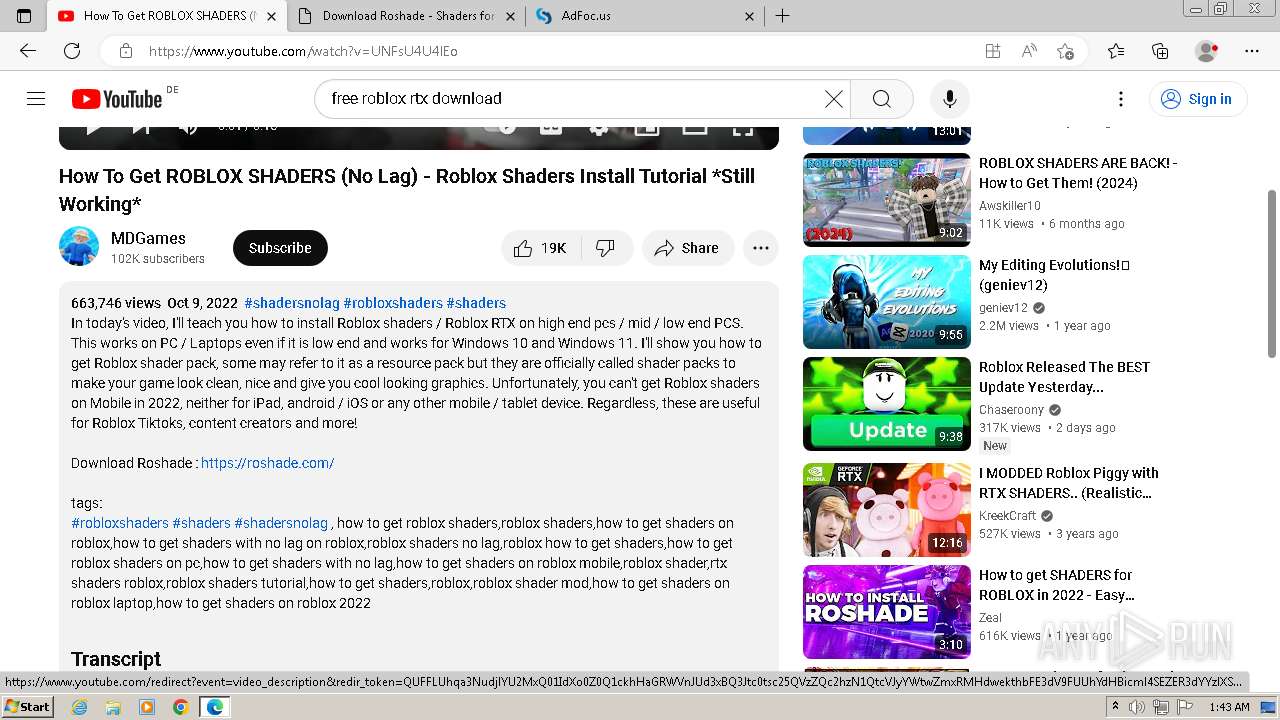
Task: Open 'My Editing Evolutions!' video title
Action: pyautogui.click(x=1054, y=275)
